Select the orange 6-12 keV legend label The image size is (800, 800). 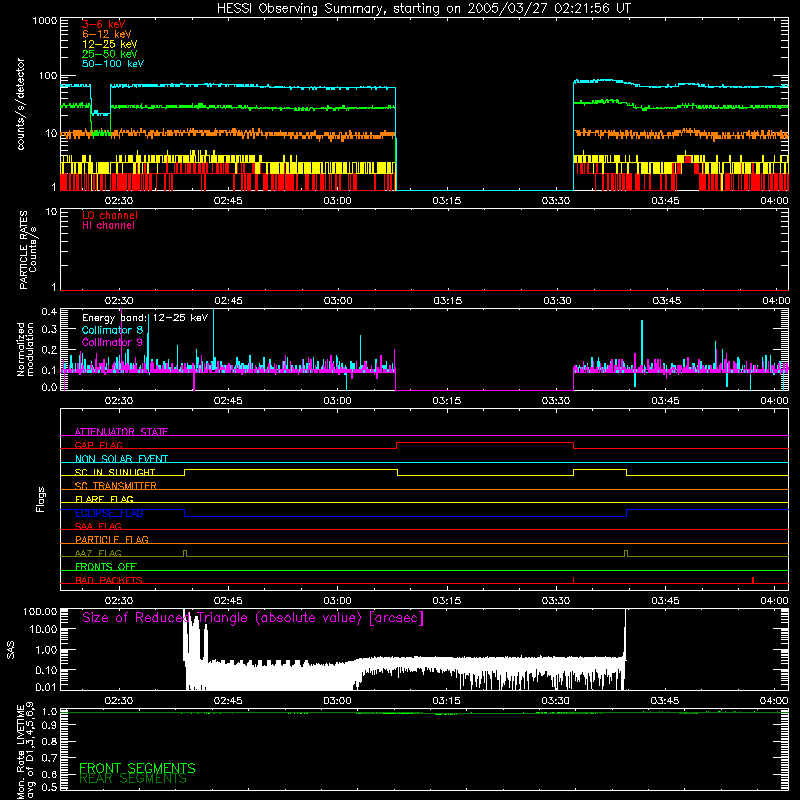pos(107,34)
